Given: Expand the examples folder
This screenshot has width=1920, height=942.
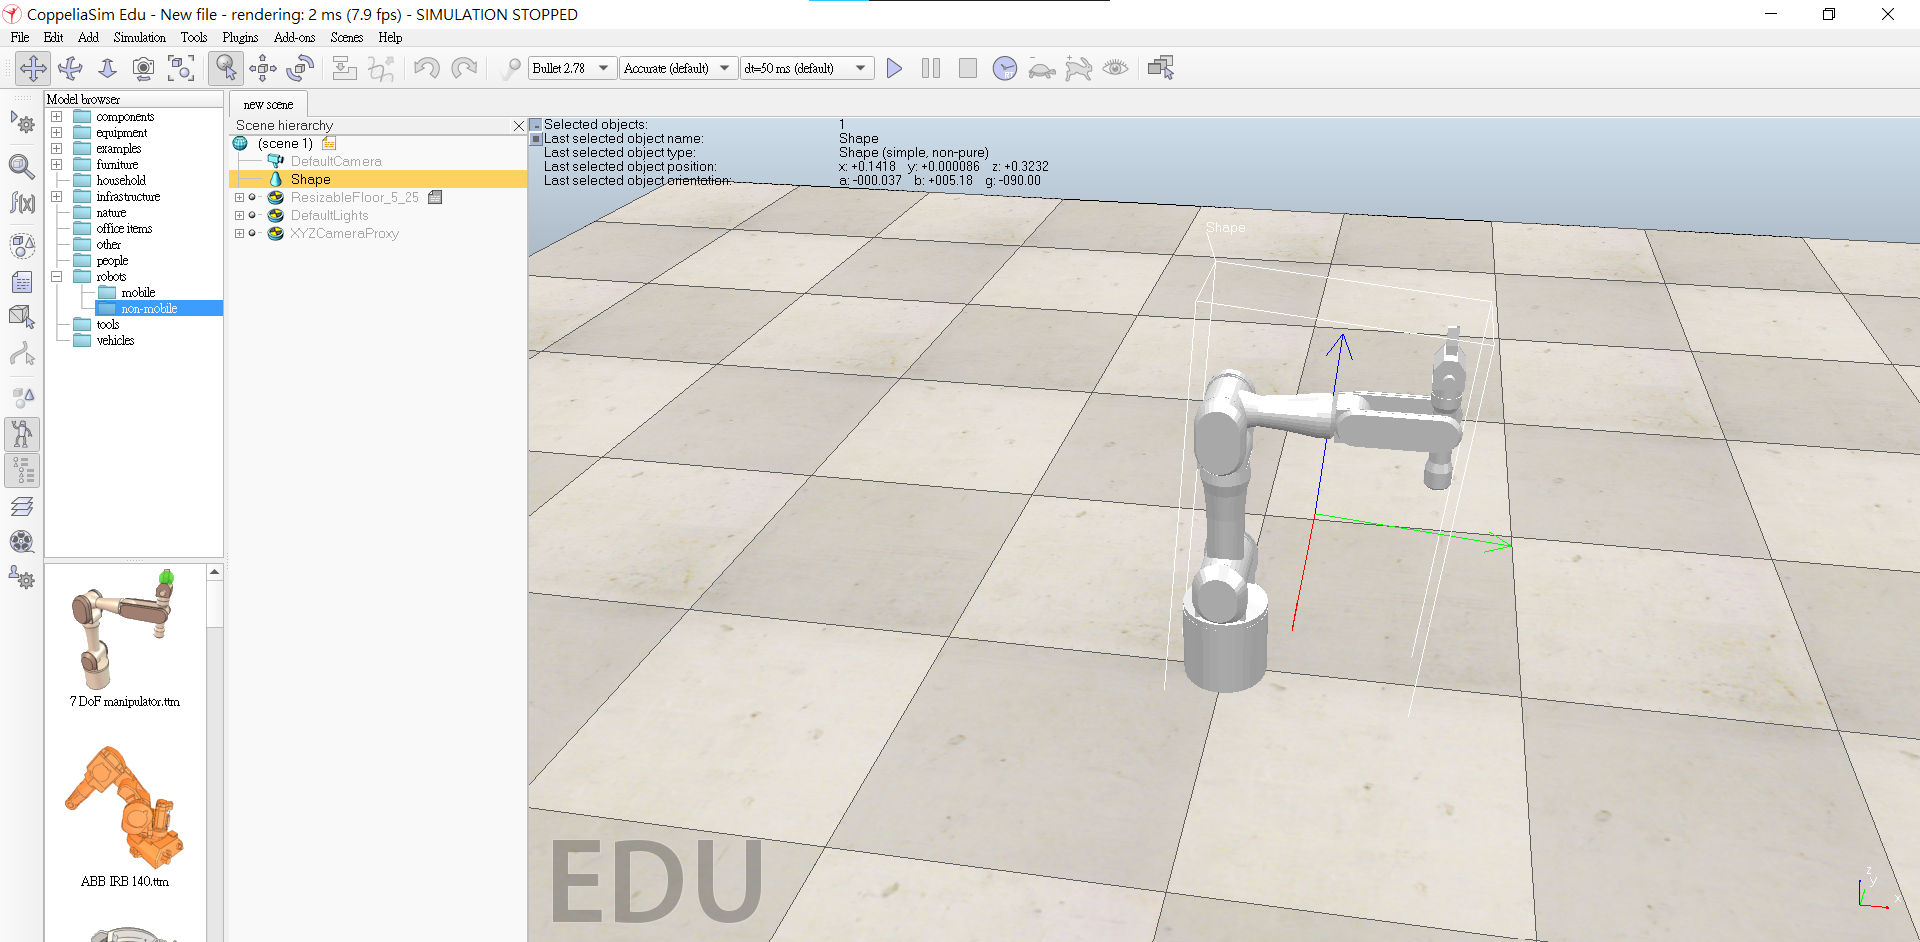Looking at the screenshot, I should [x=57, y=149].
